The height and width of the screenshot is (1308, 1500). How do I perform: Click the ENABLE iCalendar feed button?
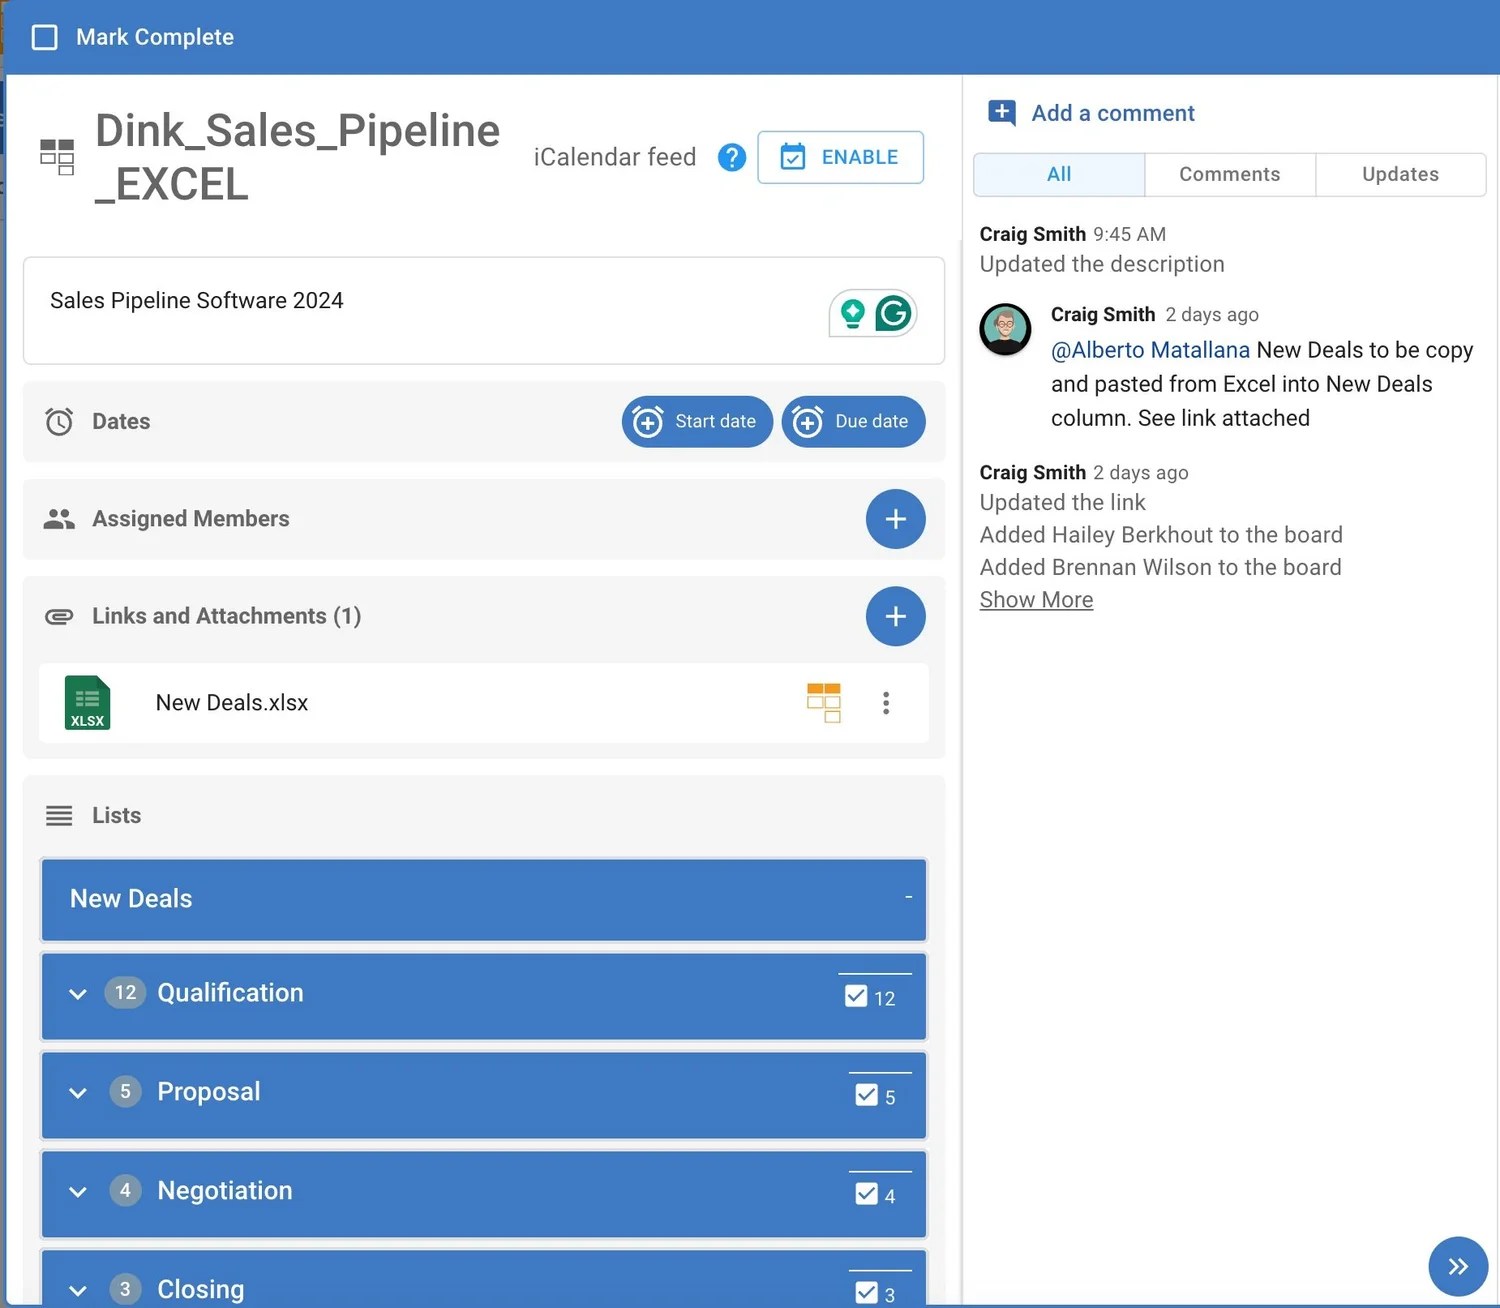(x=840, y=157)
